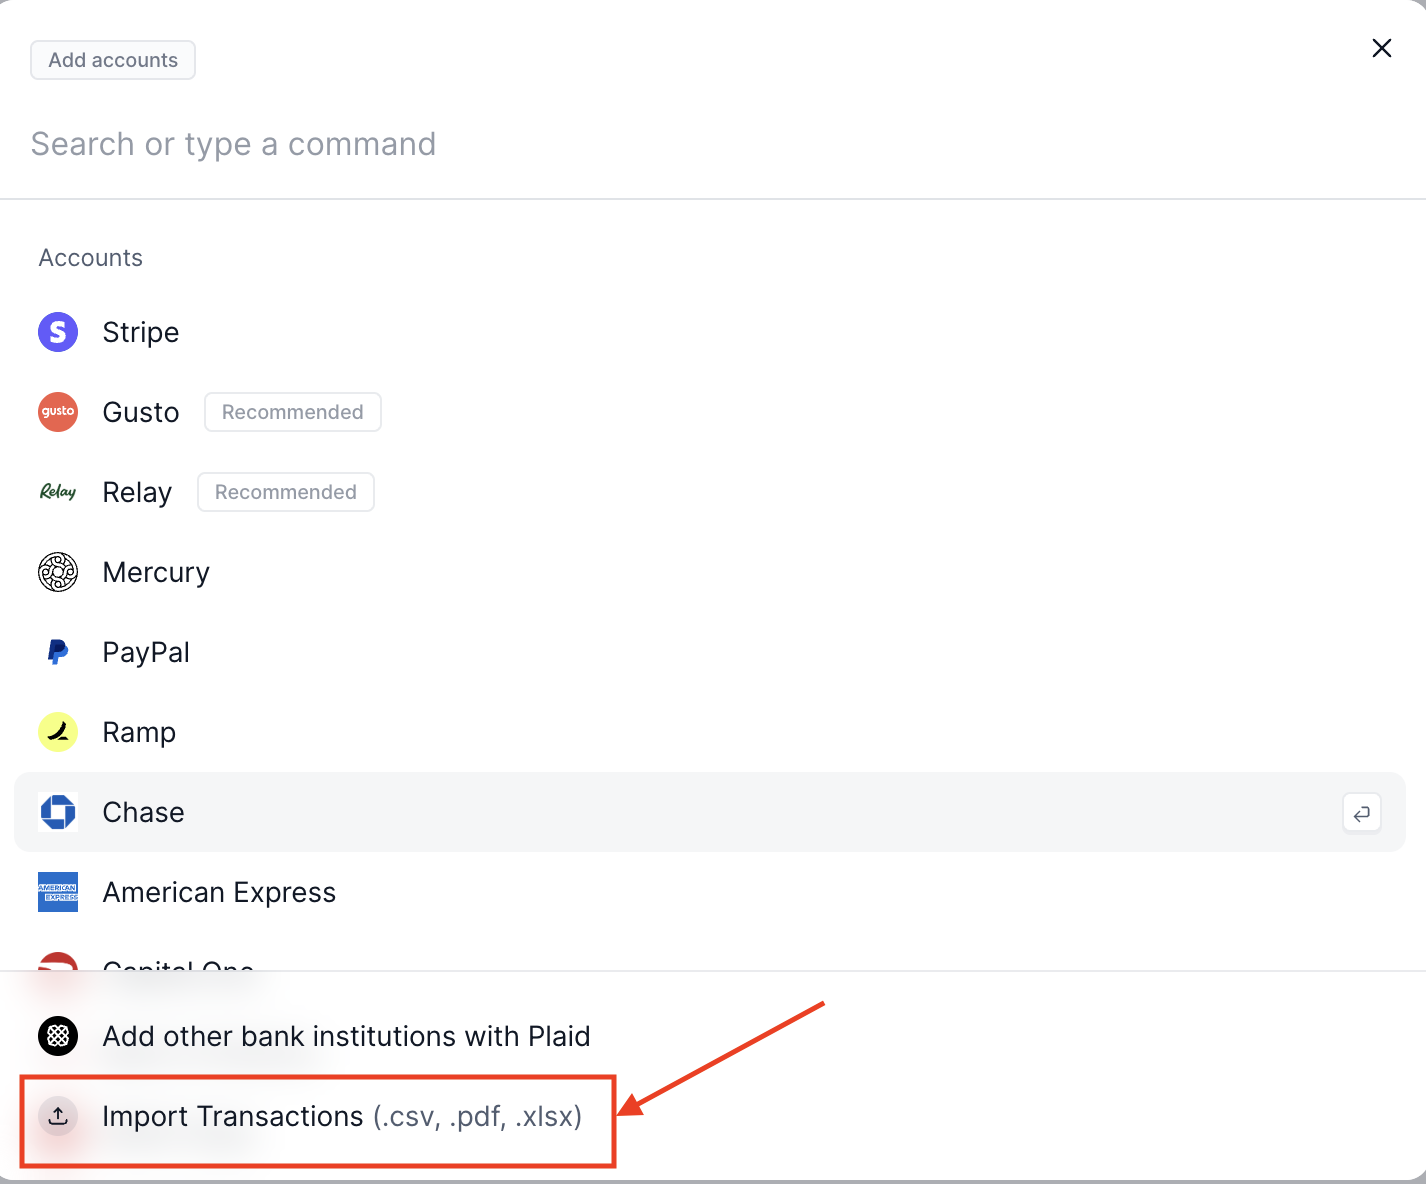1426x1184 pixels.
Task: Select the Stripe account icon
Action: 57,332
